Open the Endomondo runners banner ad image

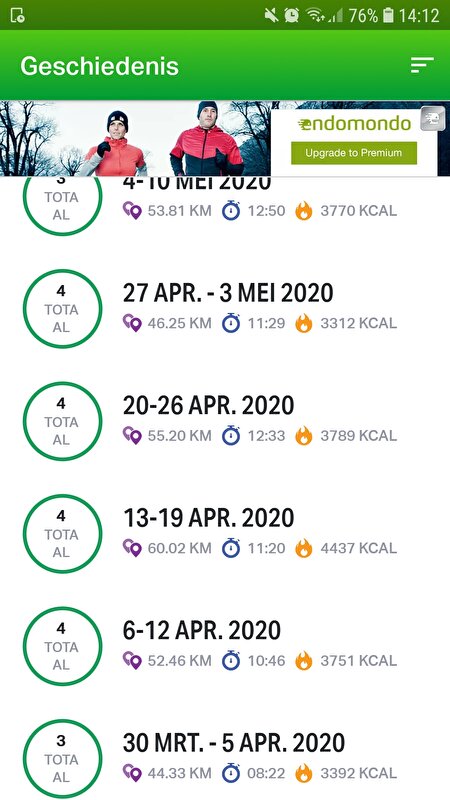pyautogui.click(x=135, y=138)
